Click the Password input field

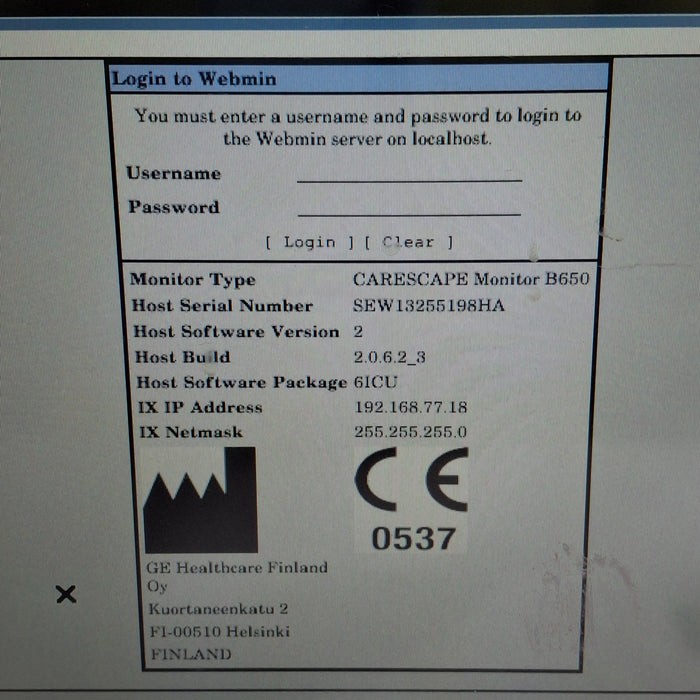tap(409, 207)
